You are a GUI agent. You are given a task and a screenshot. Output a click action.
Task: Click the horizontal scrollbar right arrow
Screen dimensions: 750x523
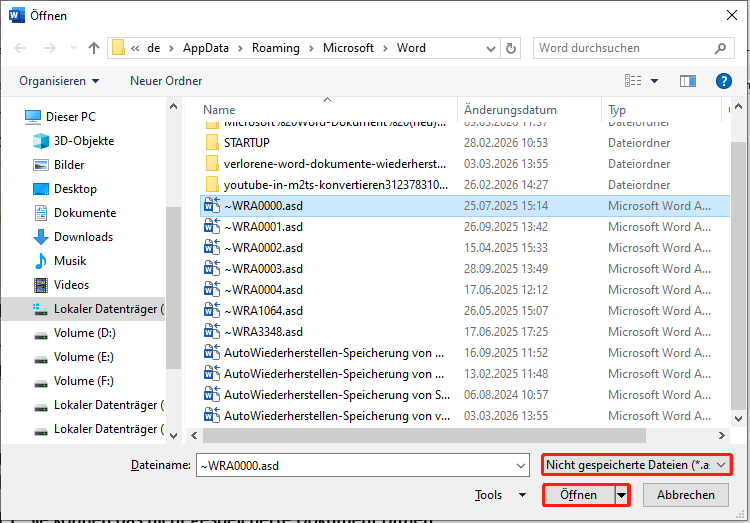tap(721, 435)
